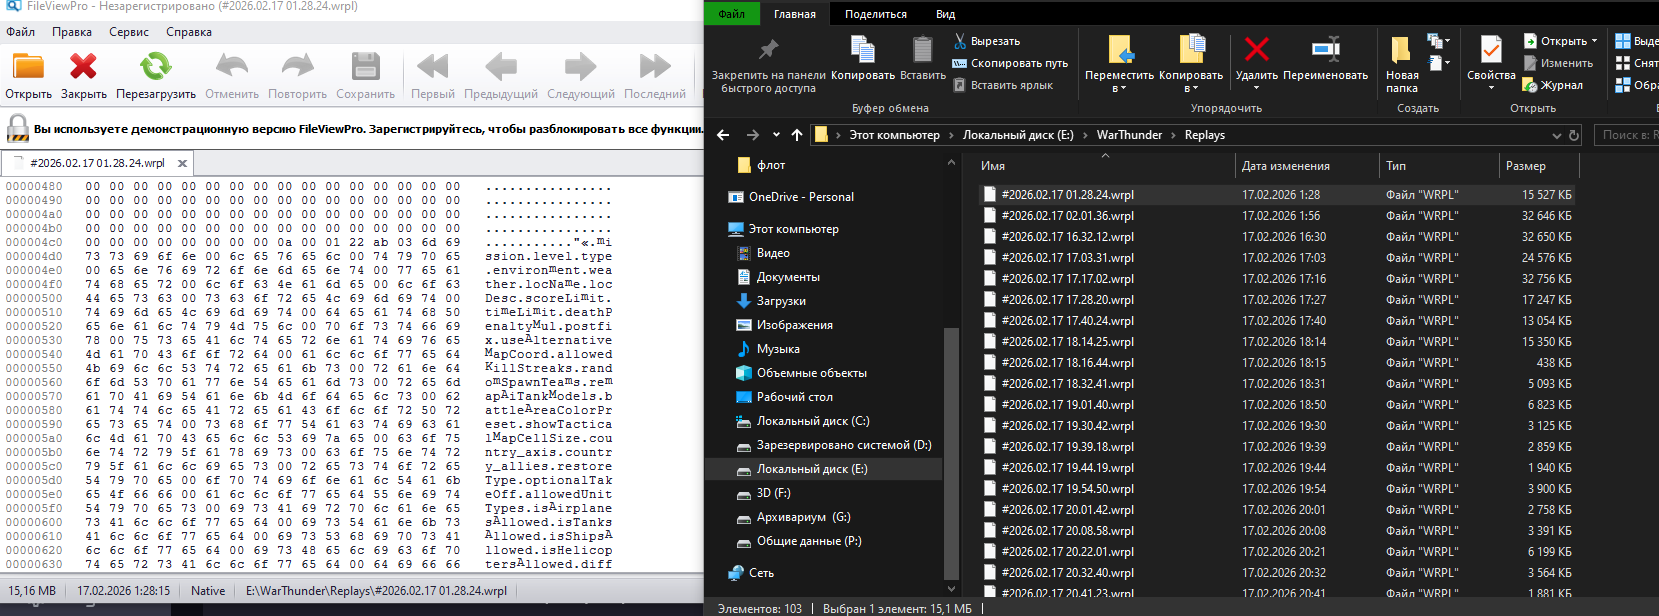
Task: Create a folder with Новая папка icon
Action: (1401, 50)
